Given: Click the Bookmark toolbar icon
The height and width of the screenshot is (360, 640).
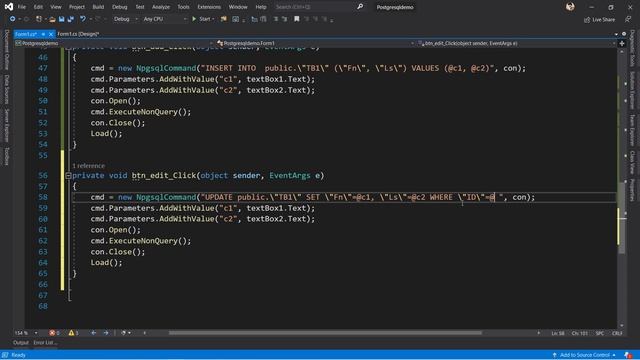Looking at the screenshot, I should click(296, 19).
